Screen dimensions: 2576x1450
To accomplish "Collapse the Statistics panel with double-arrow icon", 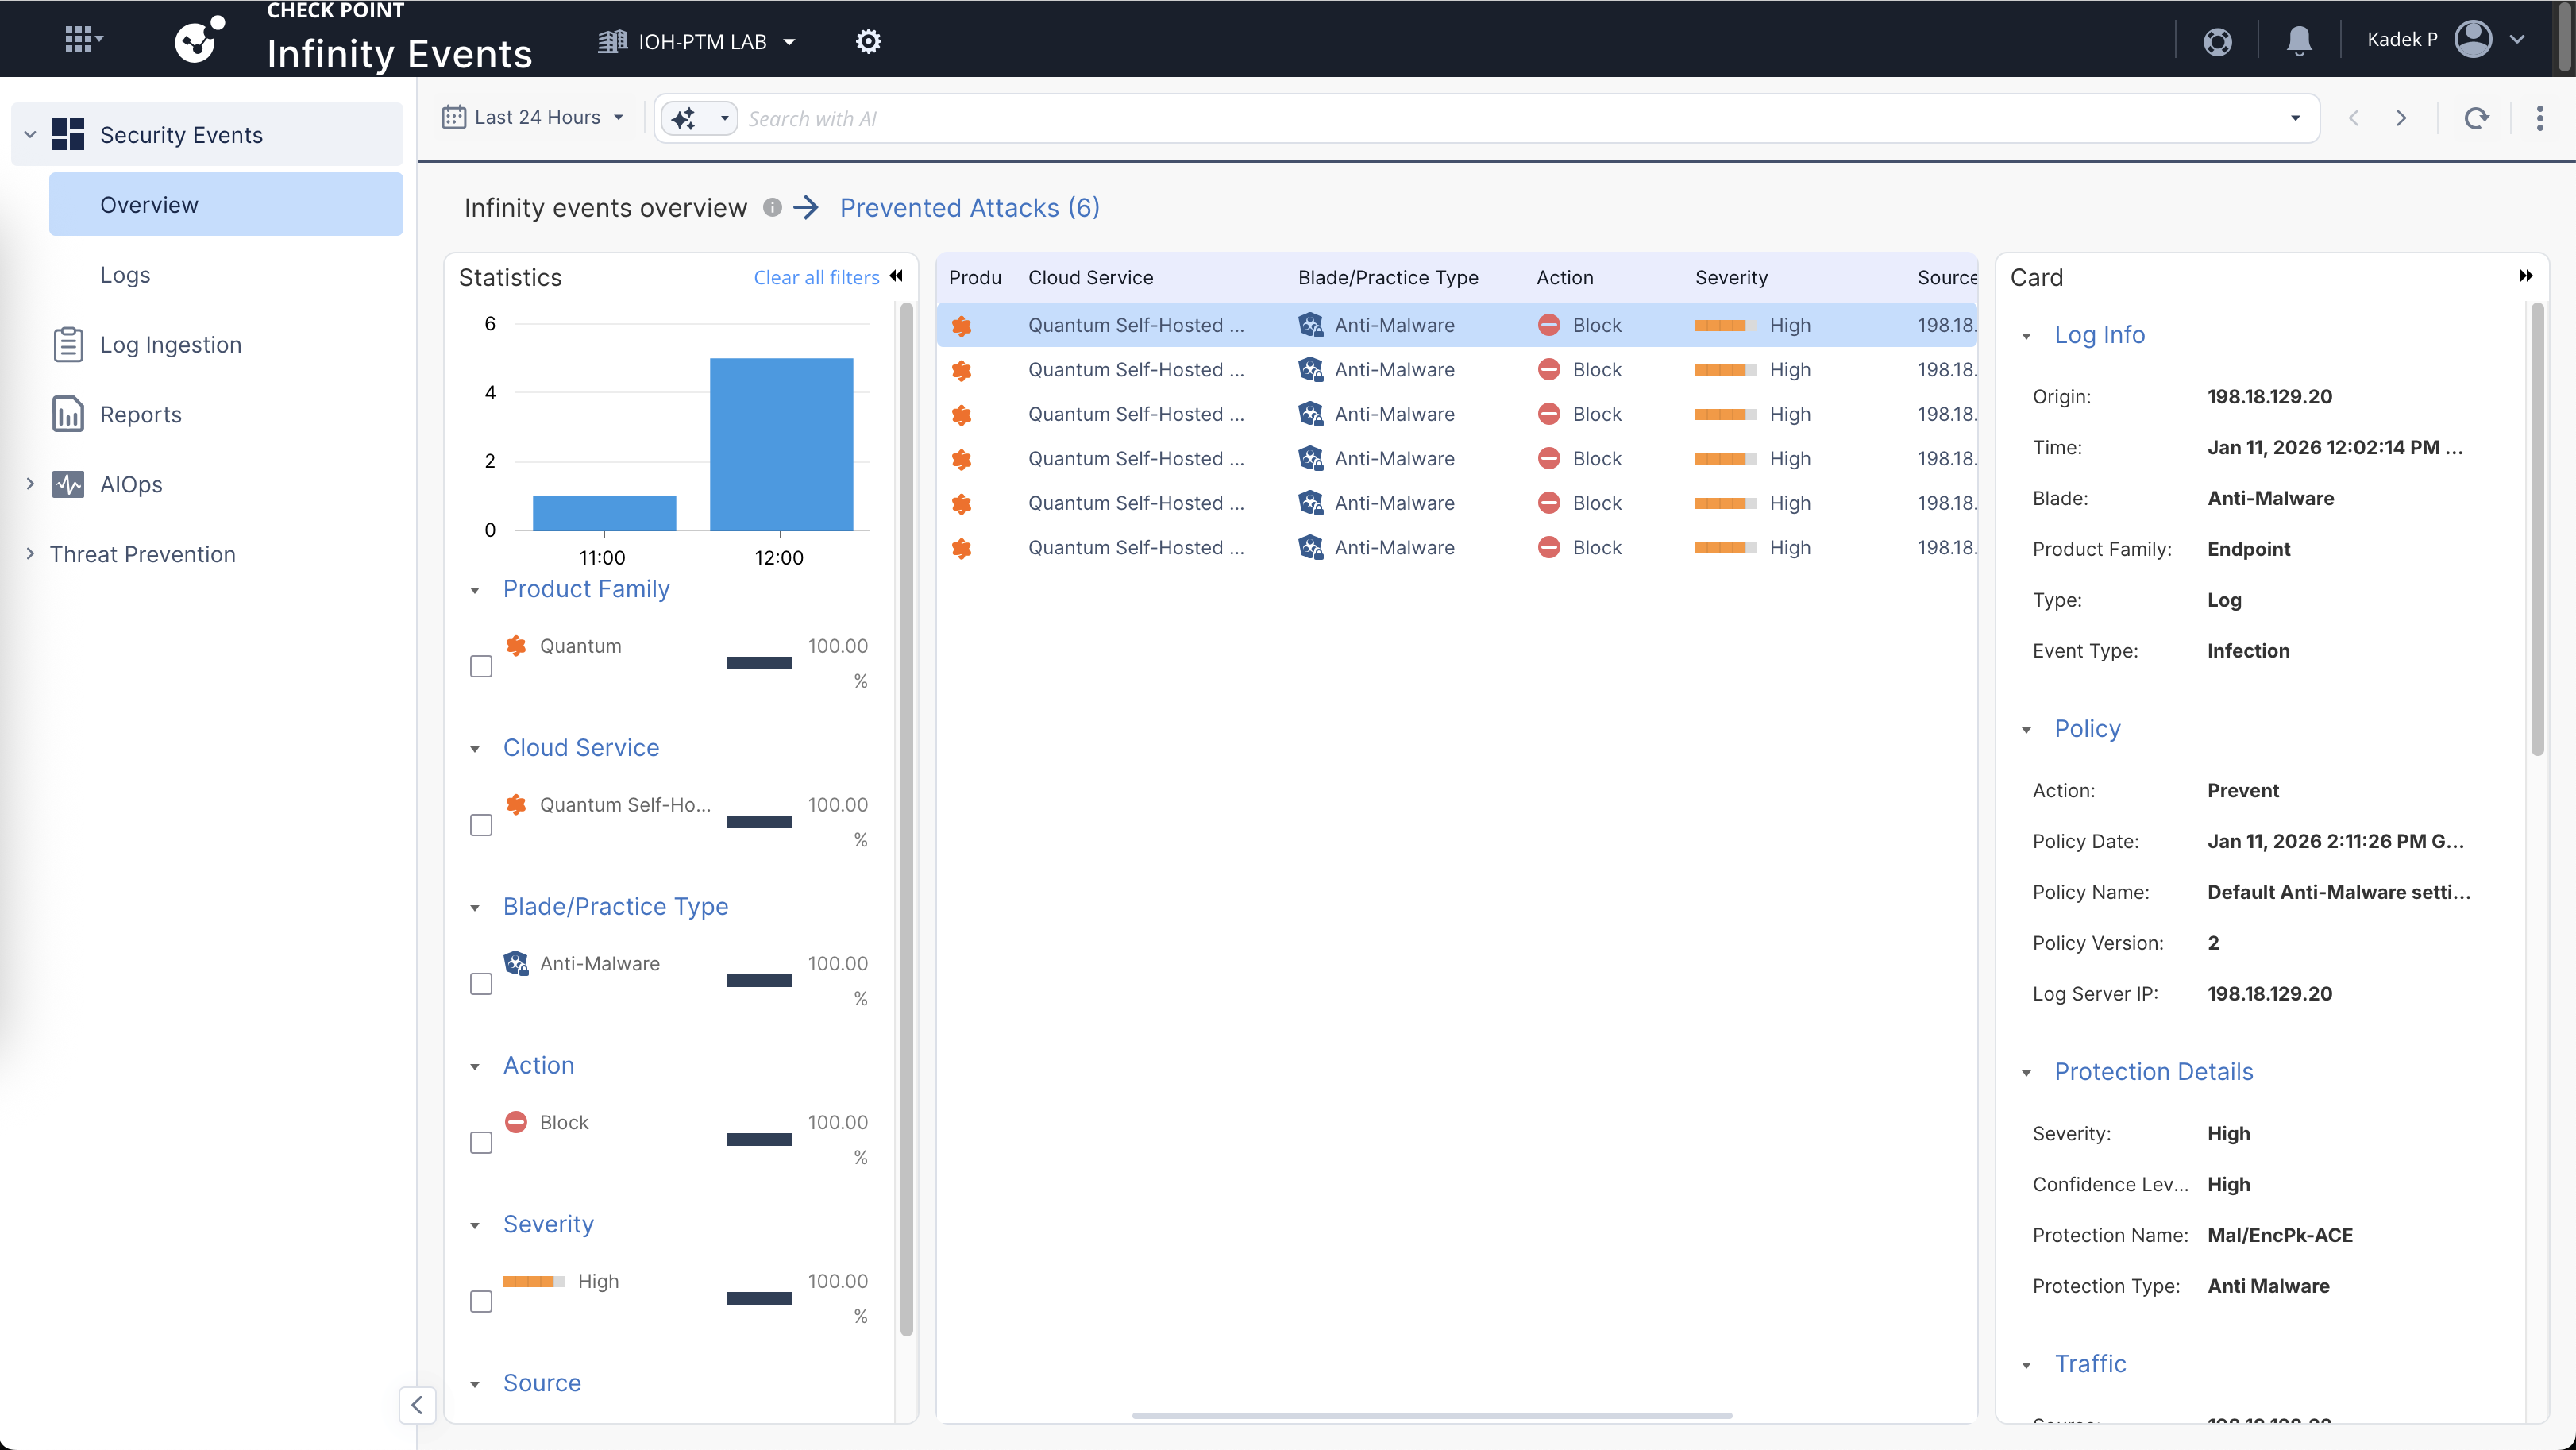I will (897, 277).
